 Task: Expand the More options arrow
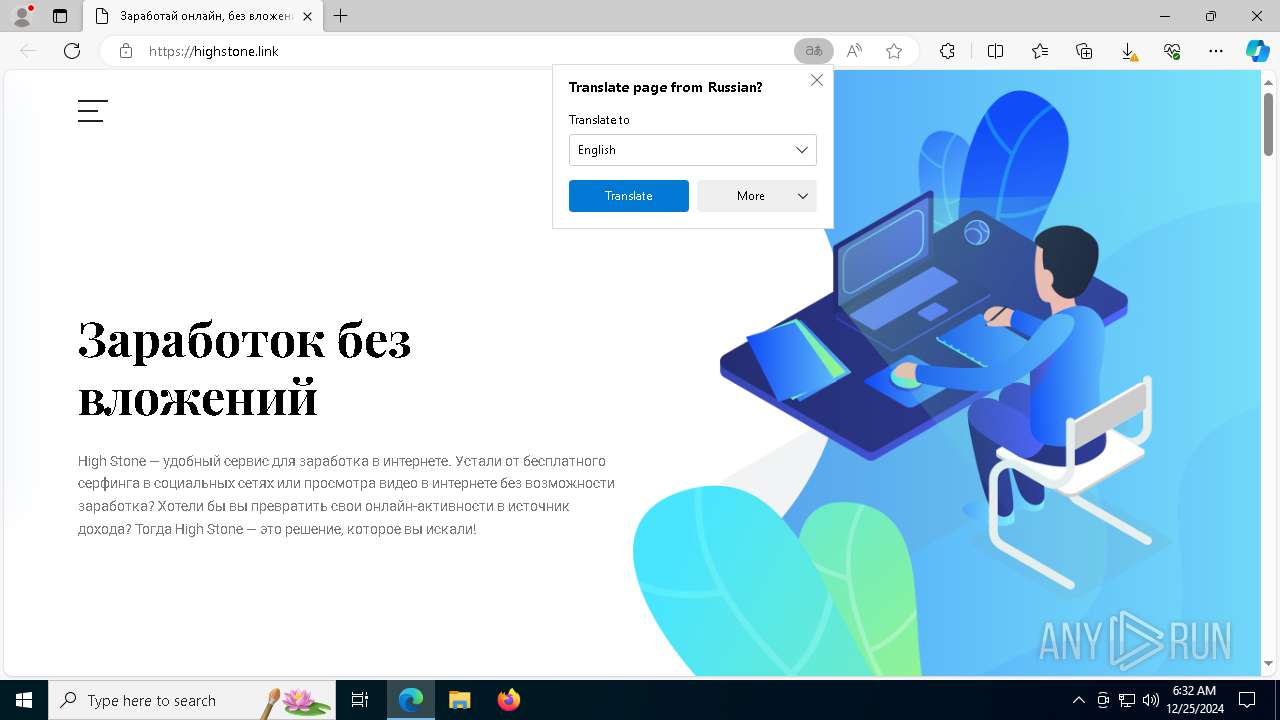[x=802, y=196]
